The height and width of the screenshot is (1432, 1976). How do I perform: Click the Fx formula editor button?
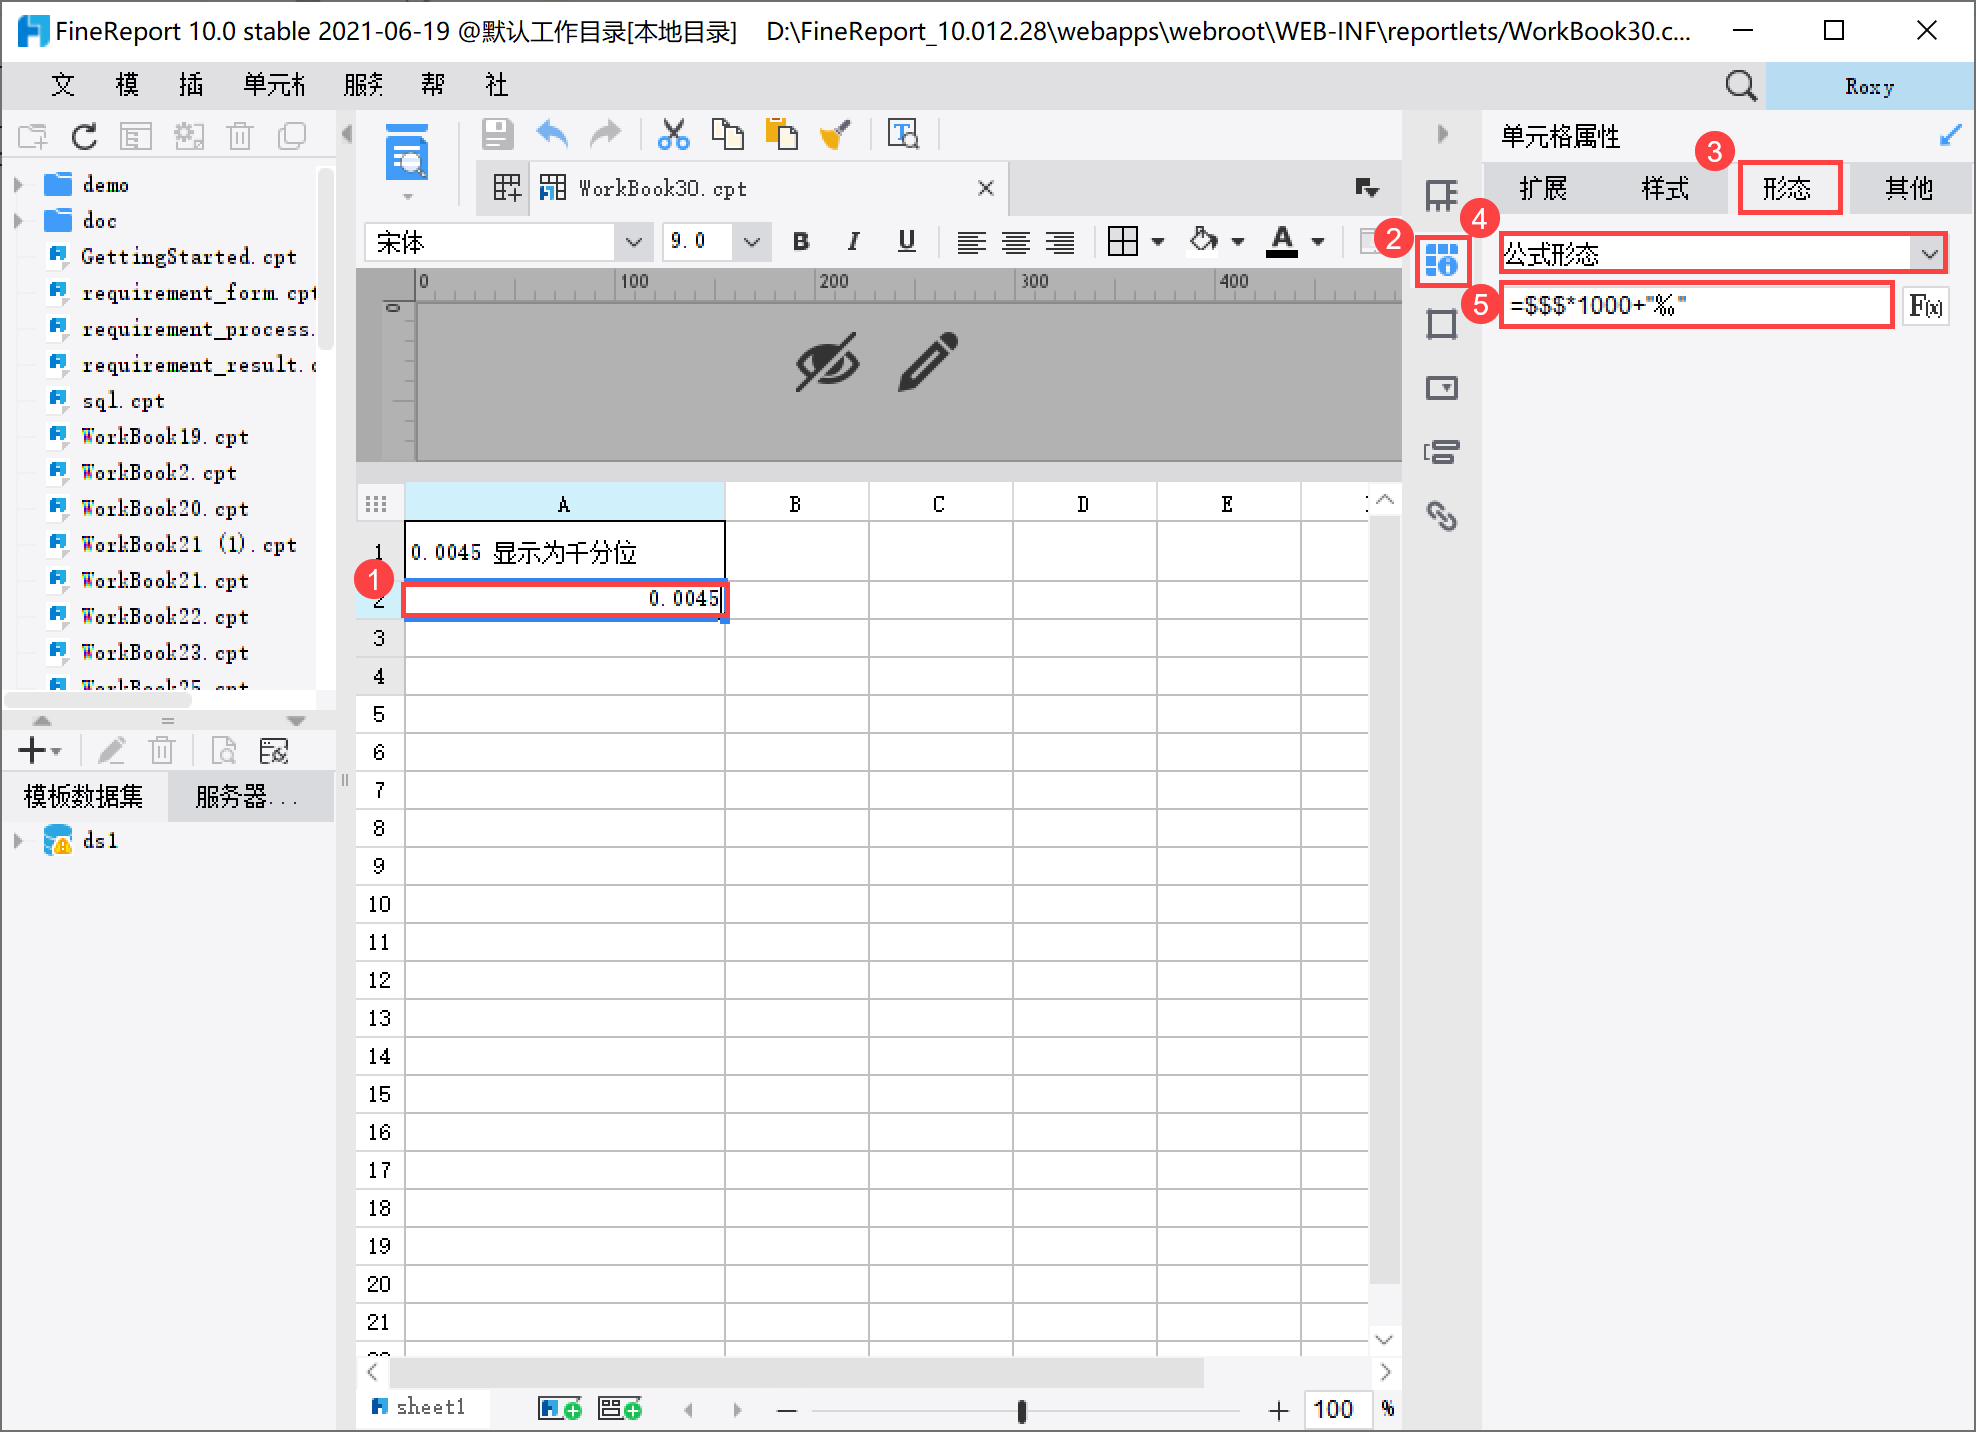coord(1925,306)
